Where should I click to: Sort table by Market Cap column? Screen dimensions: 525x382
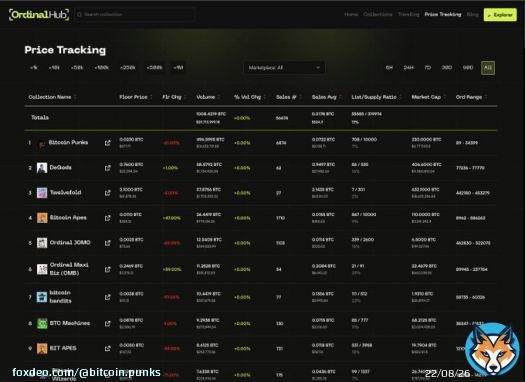pyautogui.click(x=426, y=97)
